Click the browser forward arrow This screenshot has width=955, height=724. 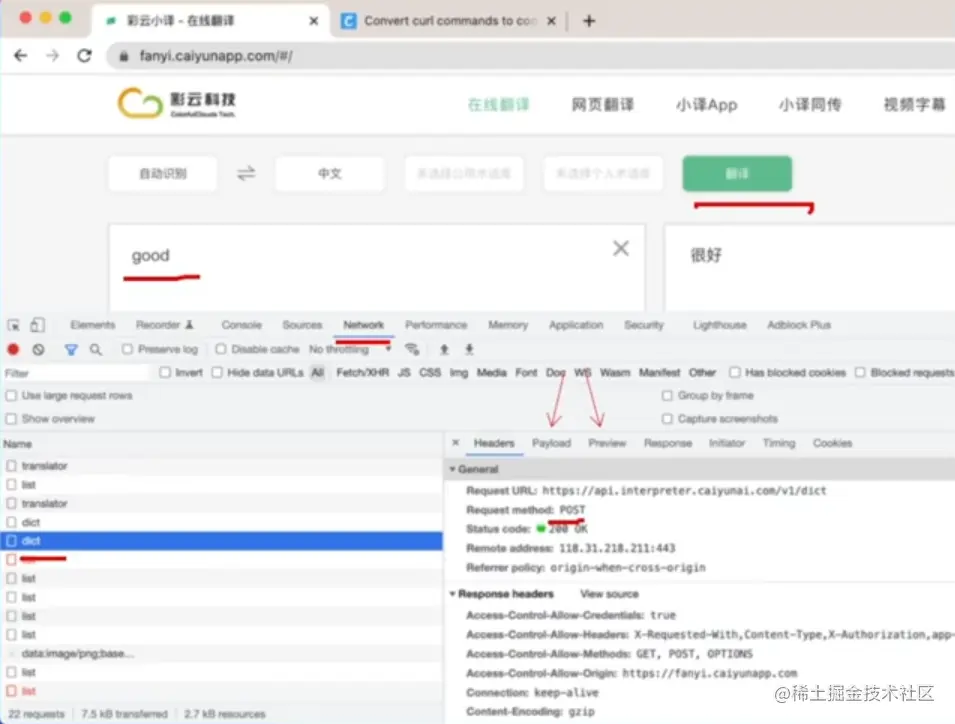click(53, 56)
